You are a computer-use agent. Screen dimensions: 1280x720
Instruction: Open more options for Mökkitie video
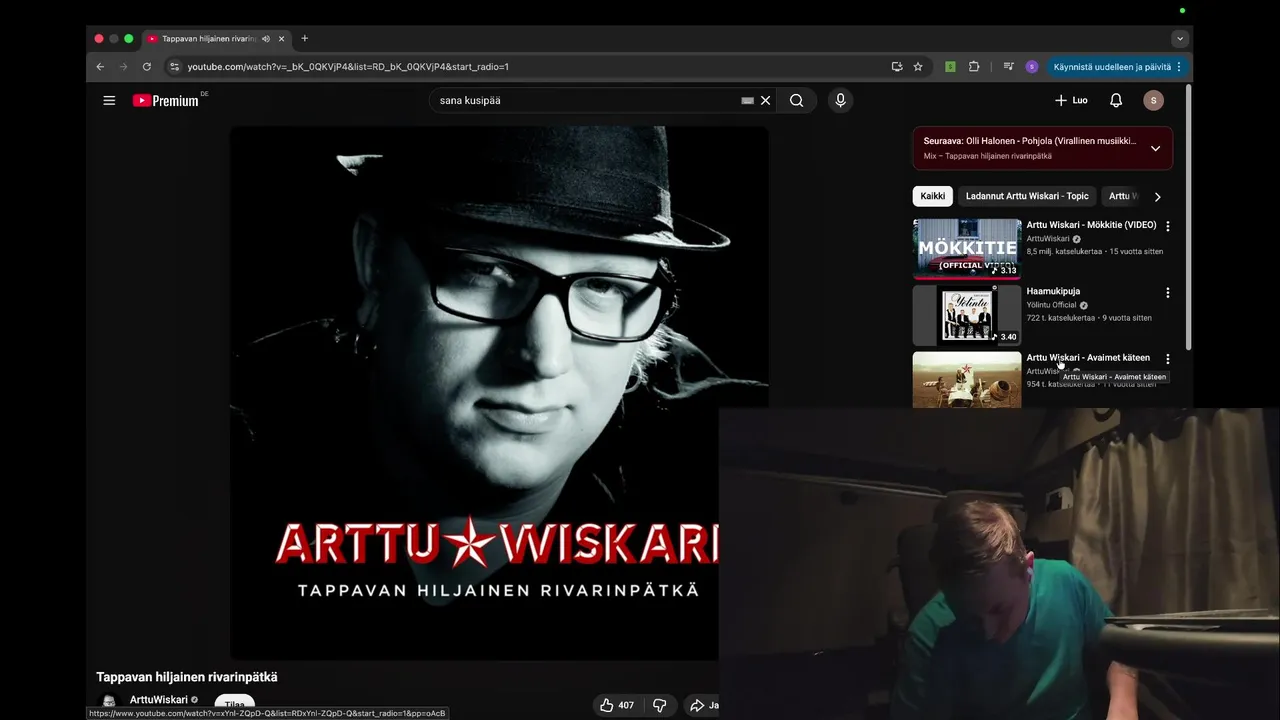click(x=1167, y=227)
